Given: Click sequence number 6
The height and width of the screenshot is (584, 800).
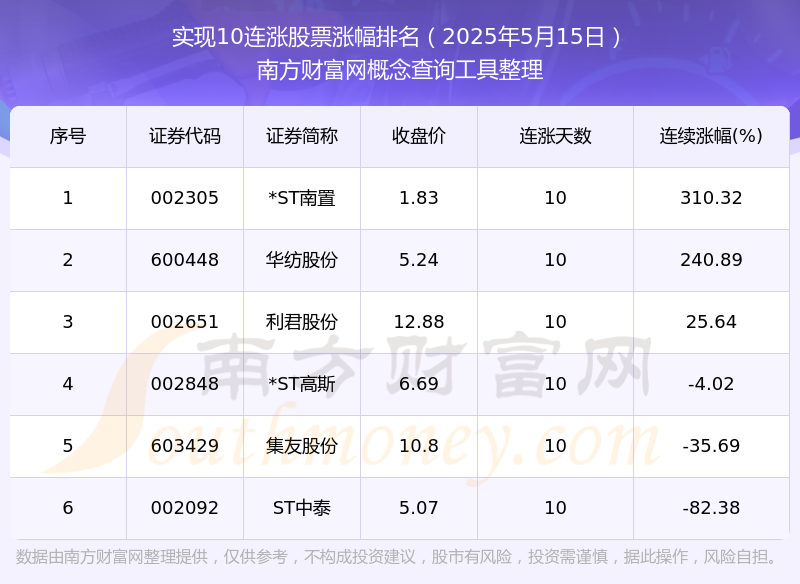Looking at the screenshot, I should (68, 508).
